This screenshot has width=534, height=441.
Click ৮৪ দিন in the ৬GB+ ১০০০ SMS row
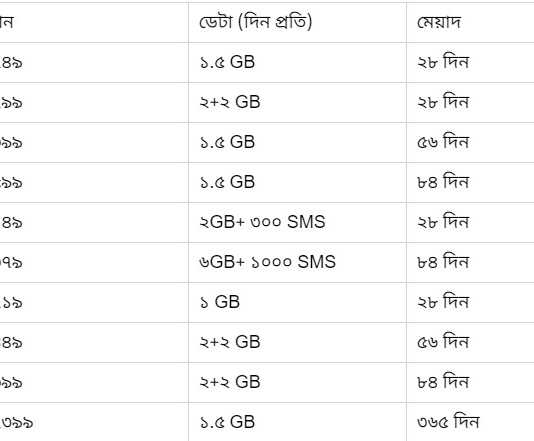coord(443,262)
